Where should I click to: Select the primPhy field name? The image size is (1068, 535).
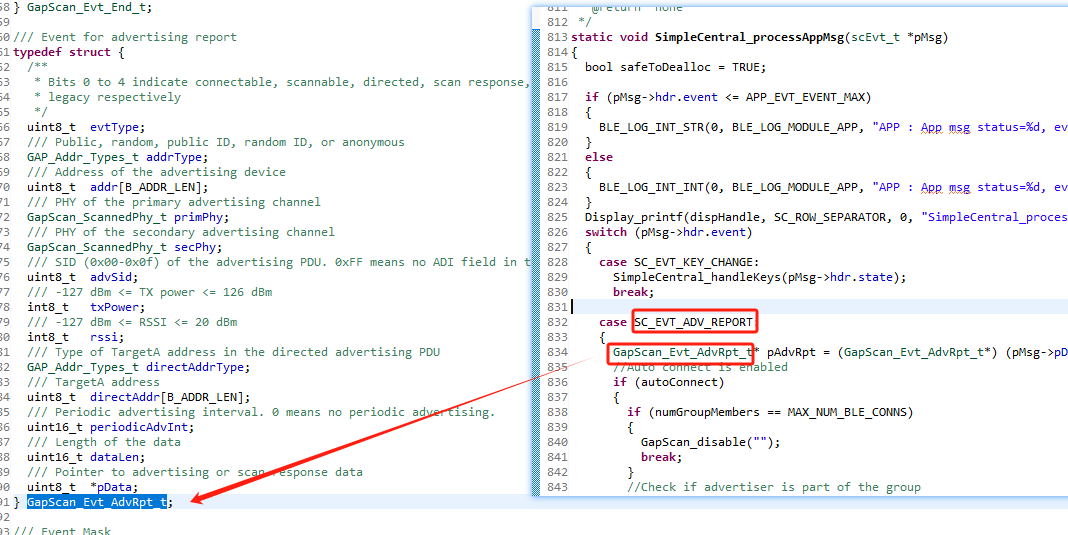[x=199, y=217]
